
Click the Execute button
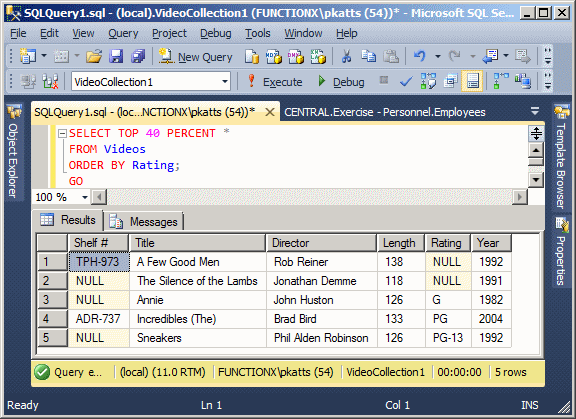click(275, 82)
